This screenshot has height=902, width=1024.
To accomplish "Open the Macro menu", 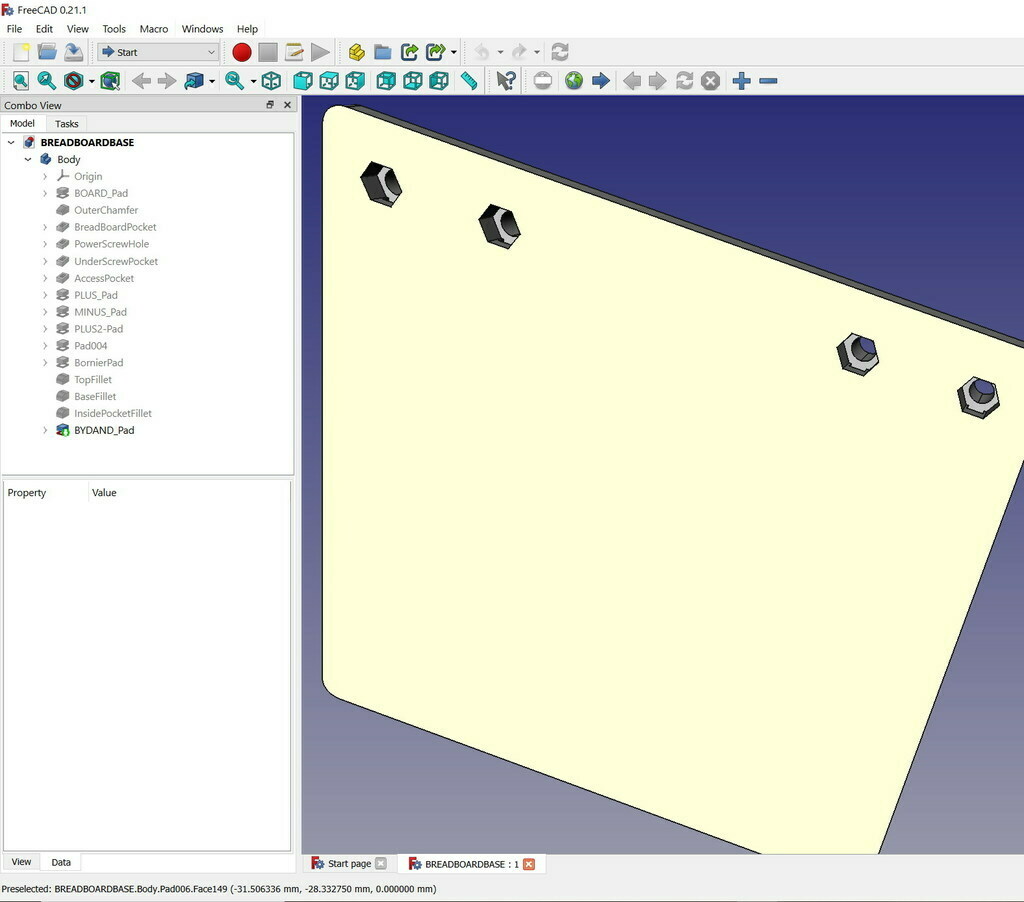I will [x=154, y=29].
